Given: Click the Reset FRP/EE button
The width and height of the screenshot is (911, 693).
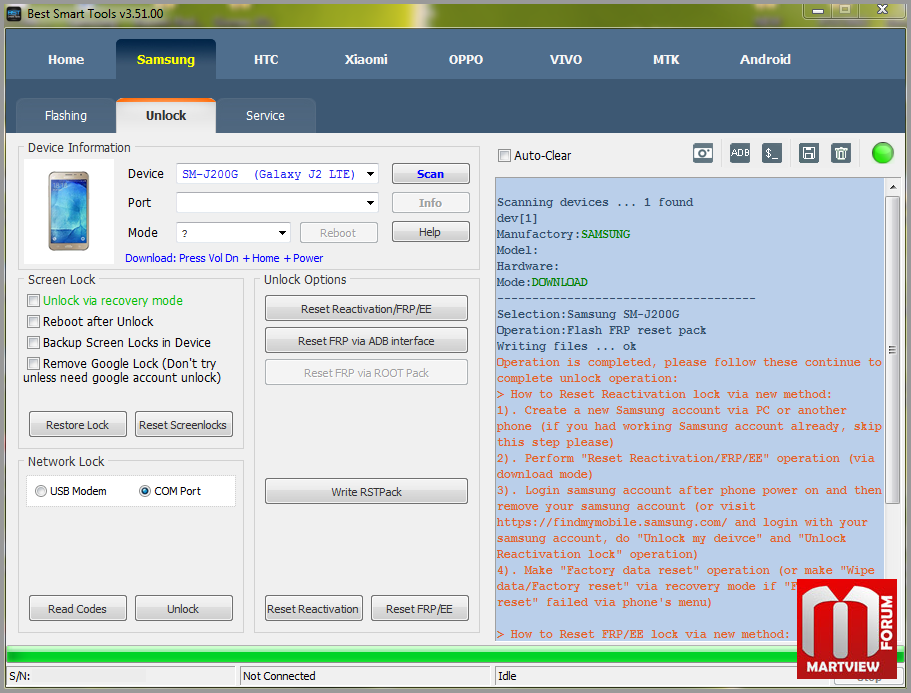Looking at the screenshot, I should point(419,608).
